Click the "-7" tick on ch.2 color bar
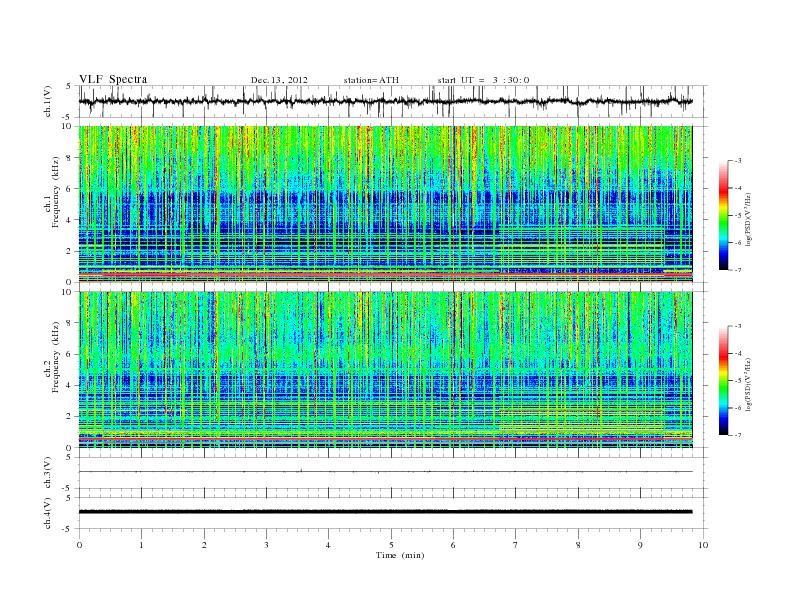This screenshot has height=612, width=792. tap(738, 435)
